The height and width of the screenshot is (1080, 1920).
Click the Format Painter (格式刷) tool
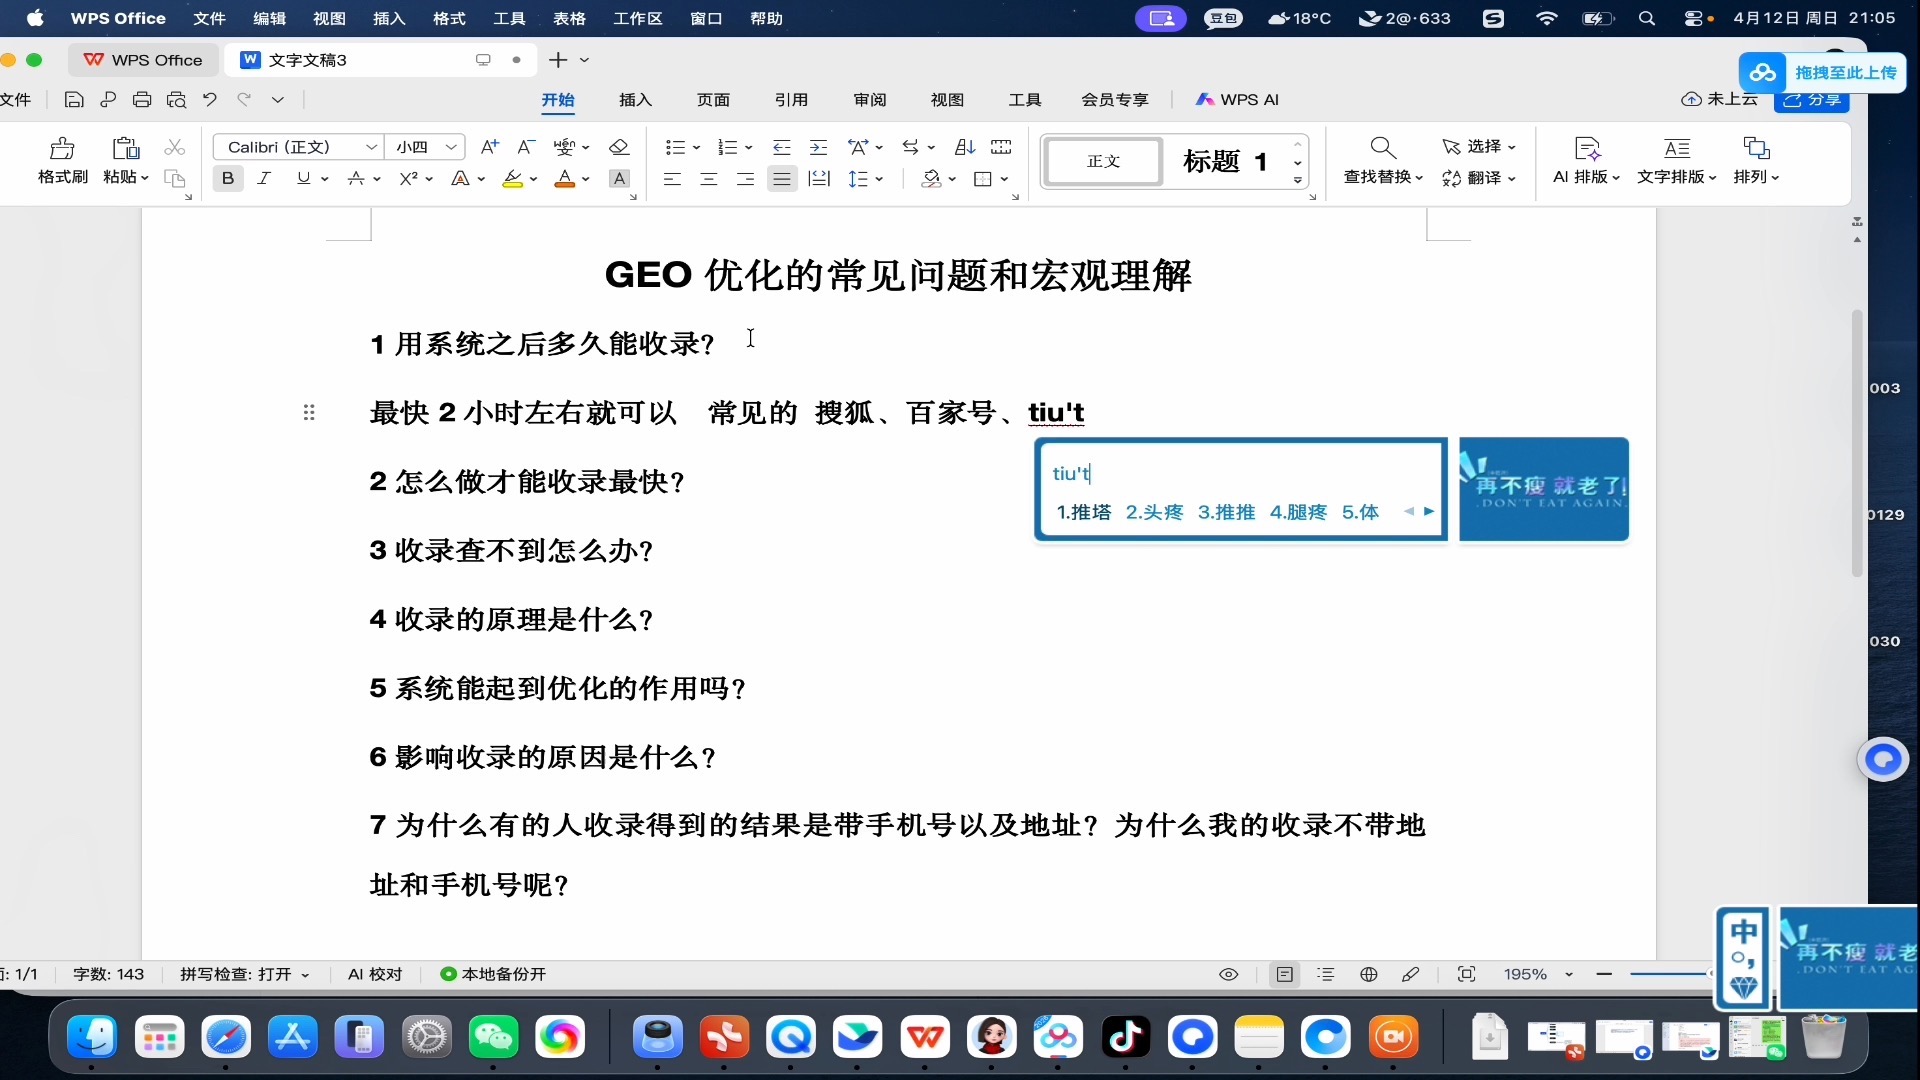[62, 160]
